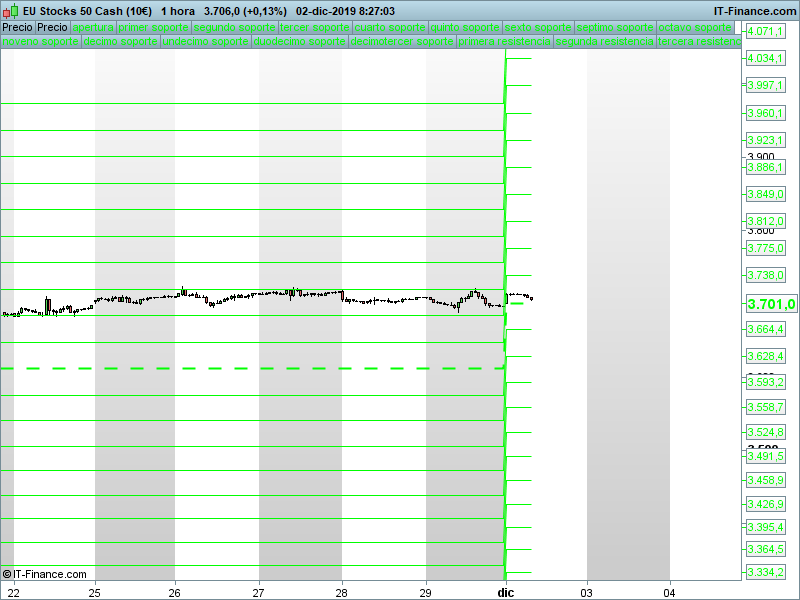Select the 'septimo soporte' label
The height and width of the screenshot is (600, 800).
click(616, 28)
